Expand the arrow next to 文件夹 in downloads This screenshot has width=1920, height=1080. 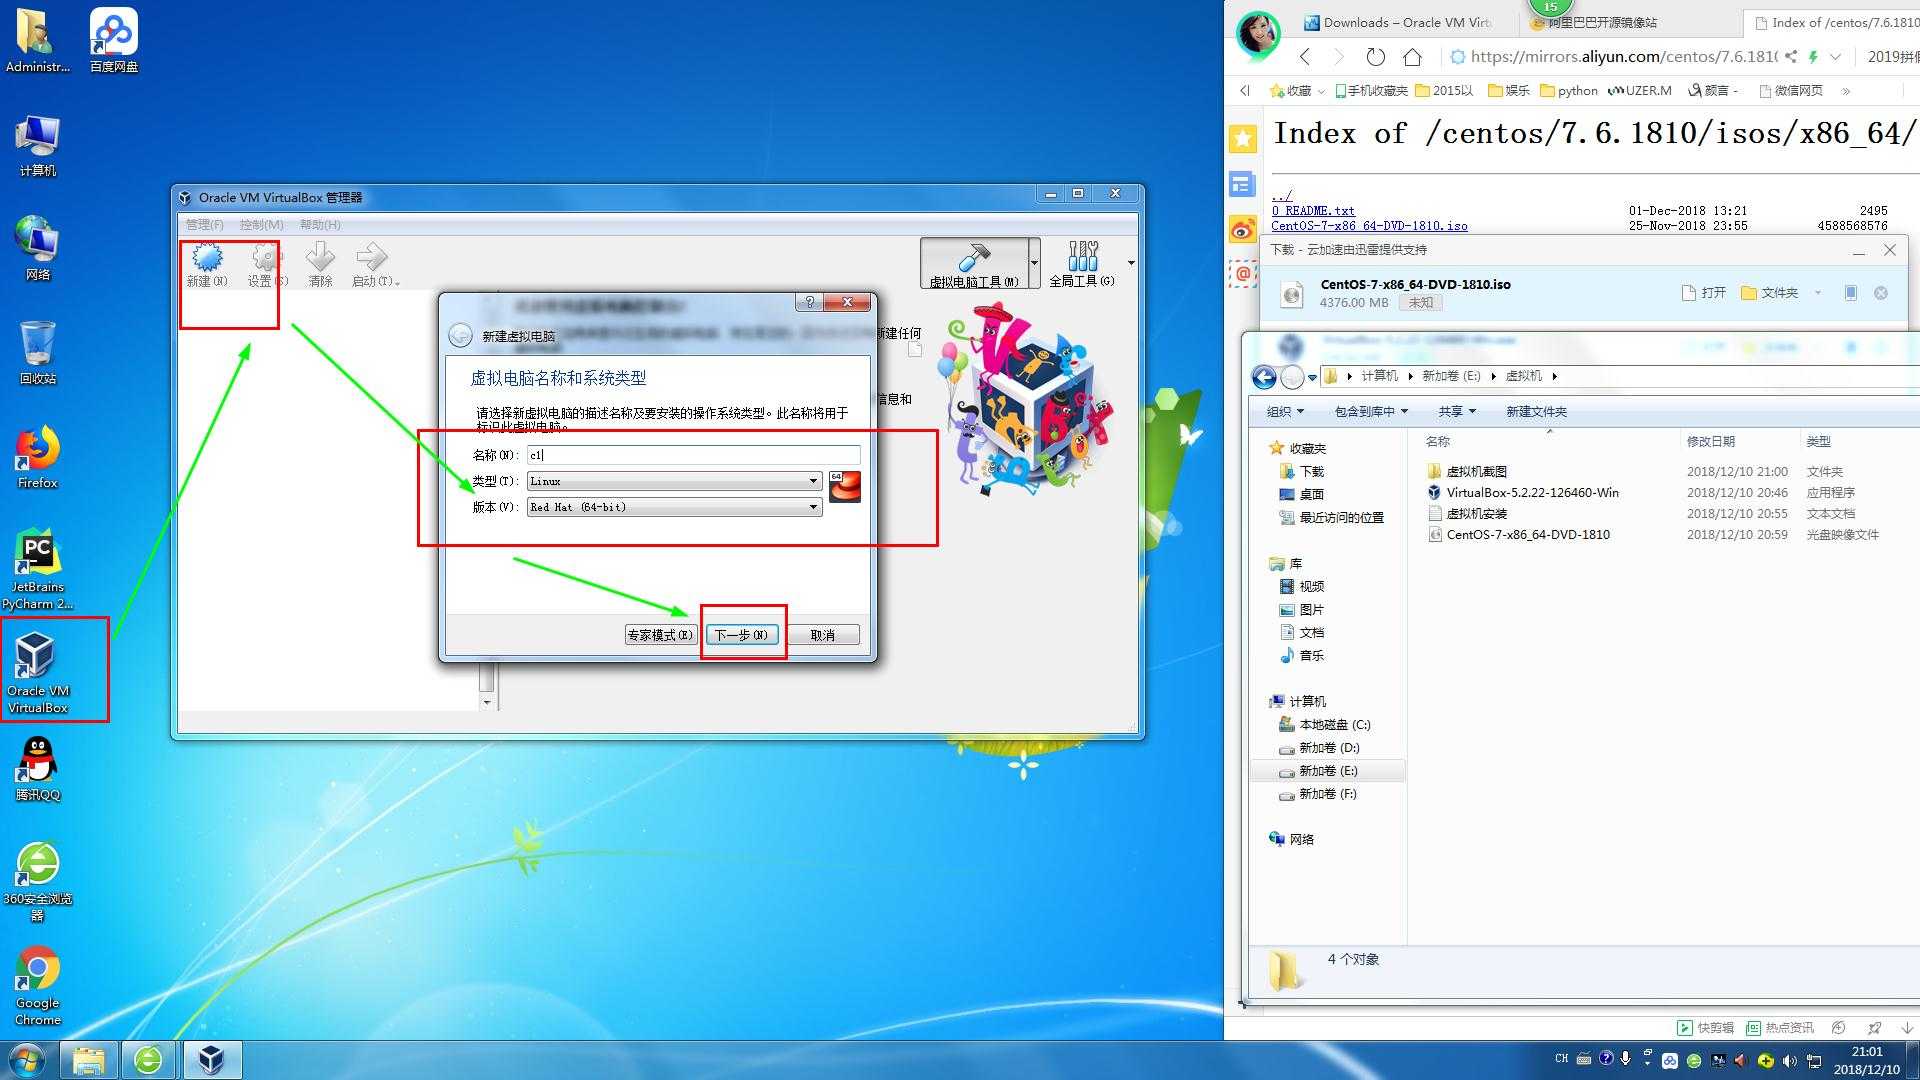(1817, 293)
